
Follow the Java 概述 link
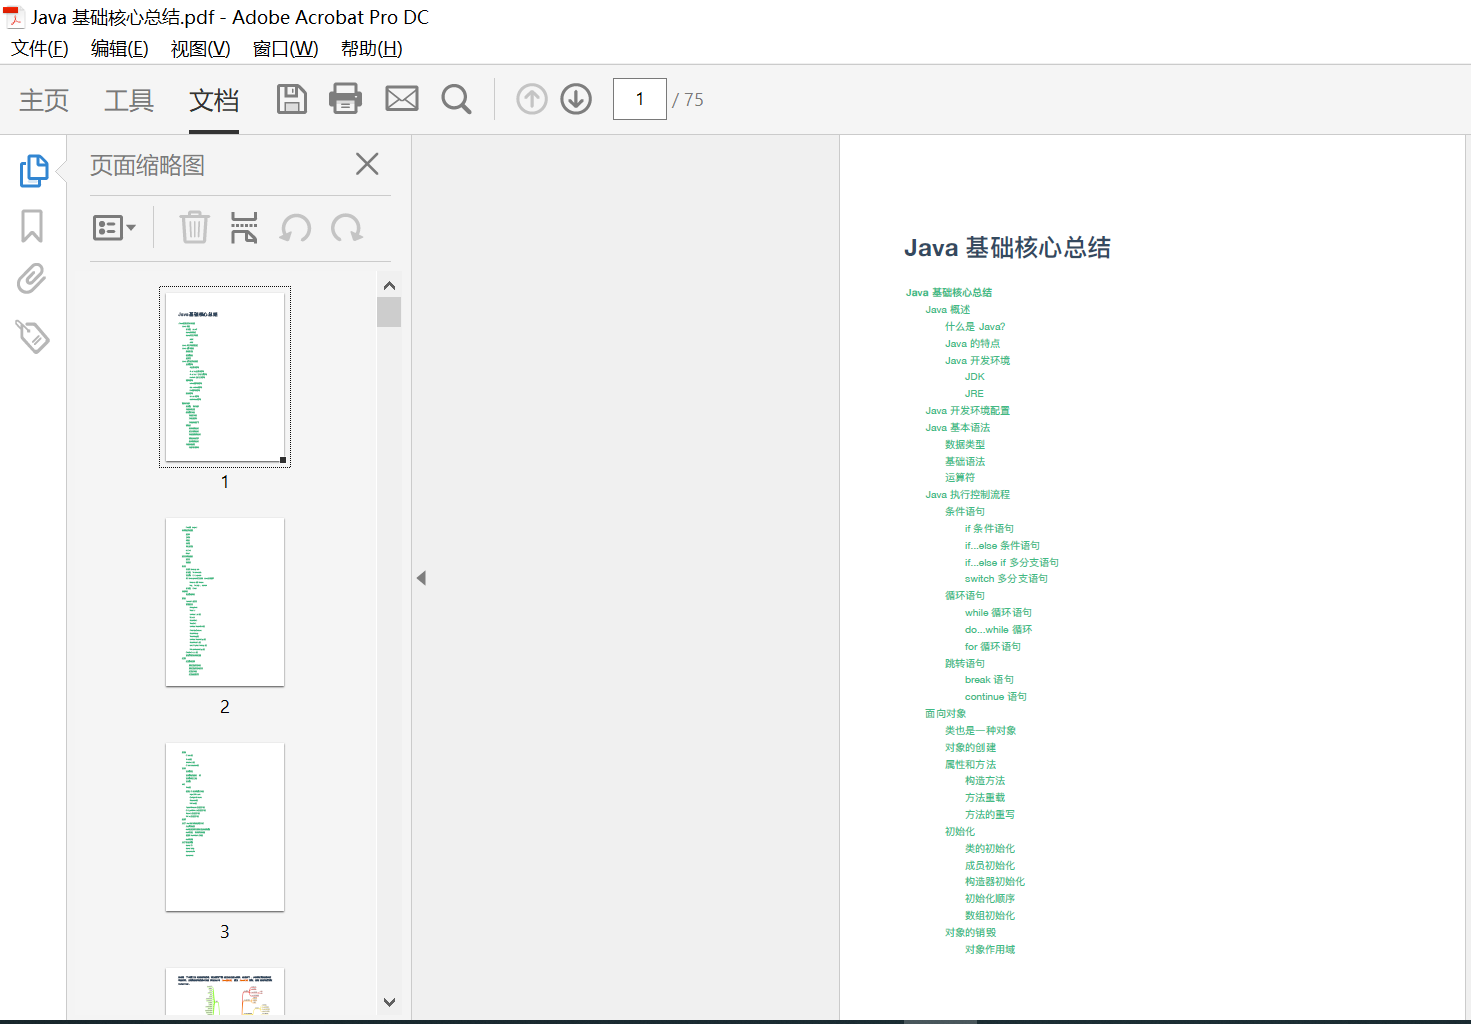point(947,310)
